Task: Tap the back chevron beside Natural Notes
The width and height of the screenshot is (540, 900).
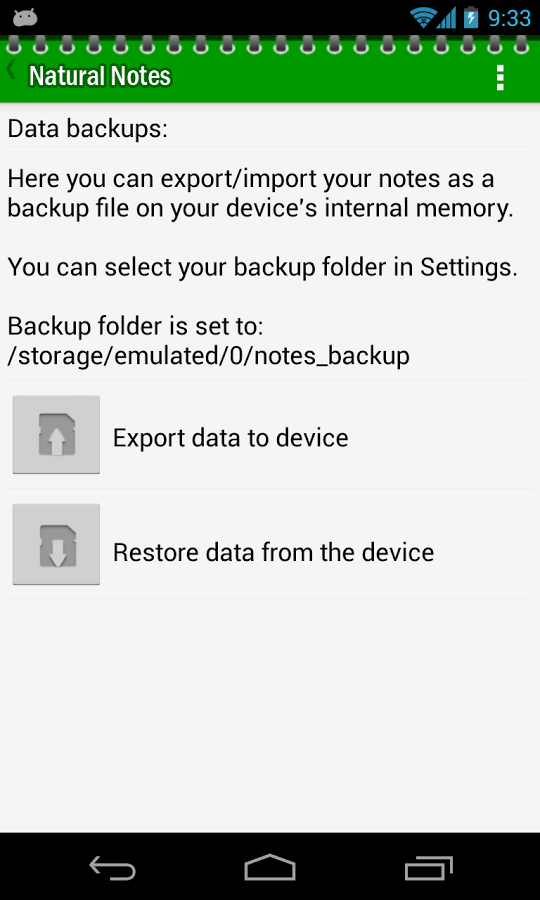Action: (x=11, y=70)
